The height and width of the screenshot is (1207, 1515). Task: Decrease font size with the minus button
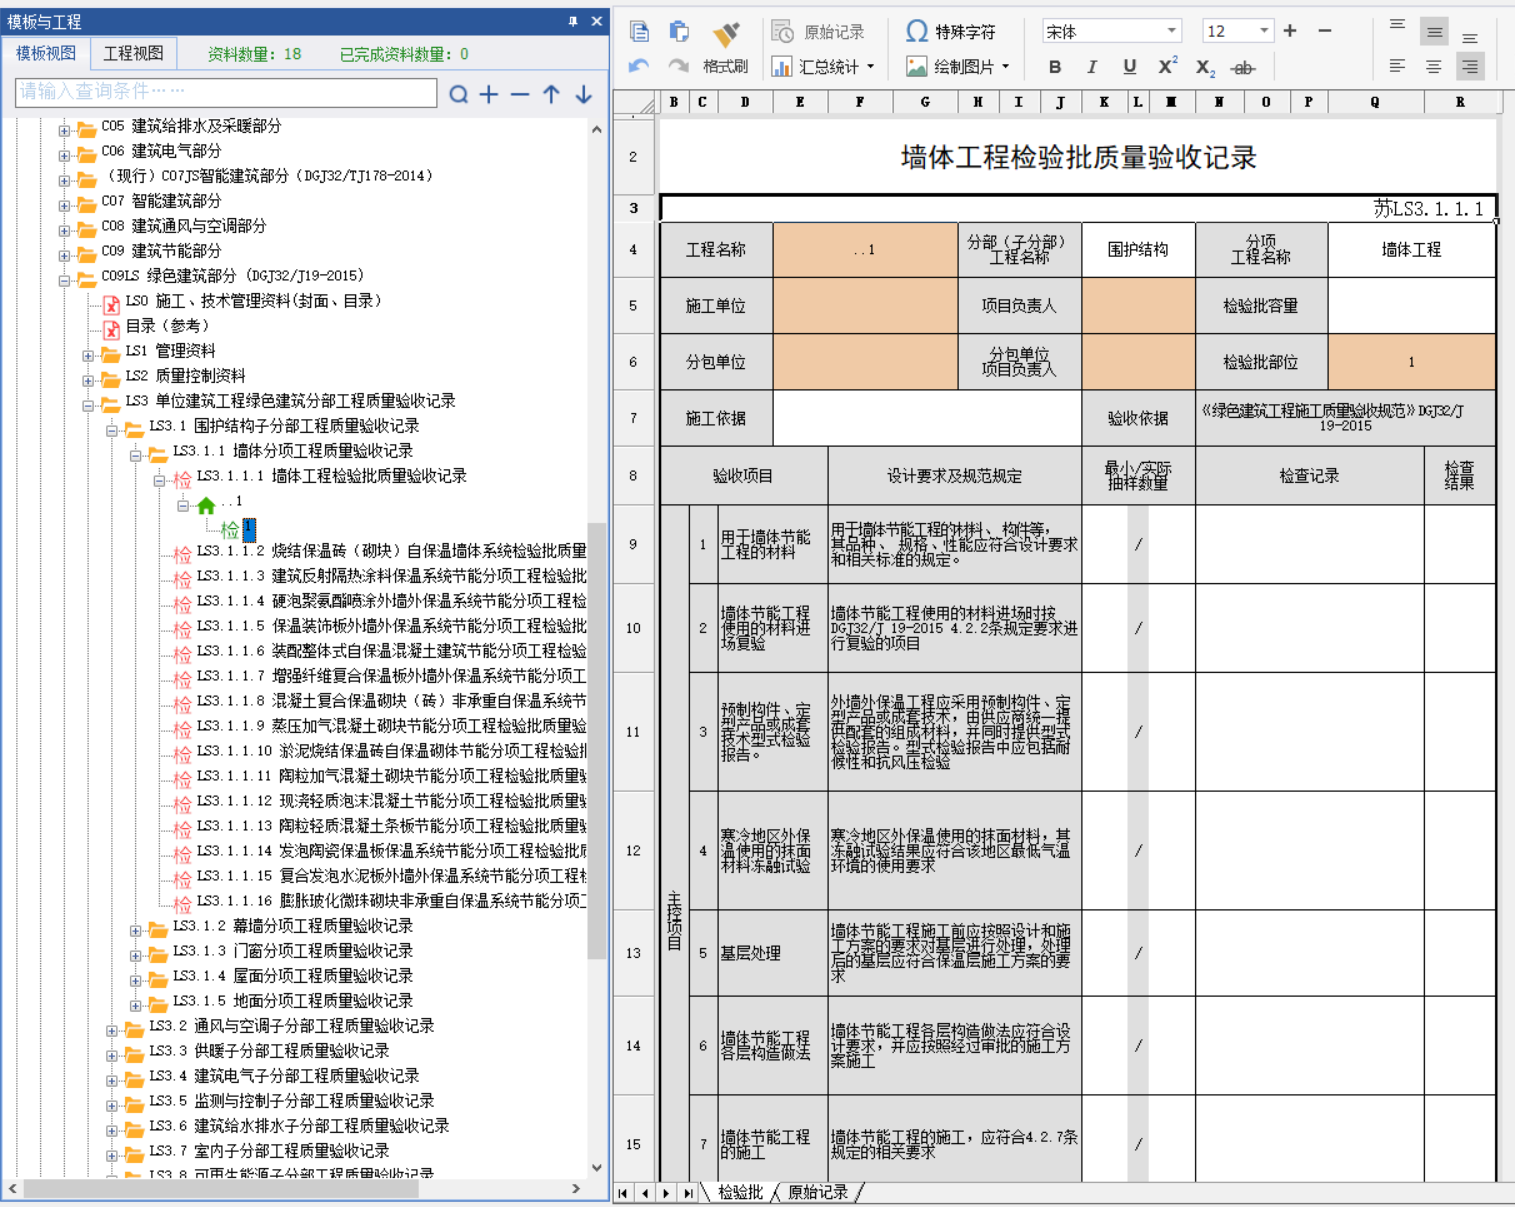point(1325,31)
